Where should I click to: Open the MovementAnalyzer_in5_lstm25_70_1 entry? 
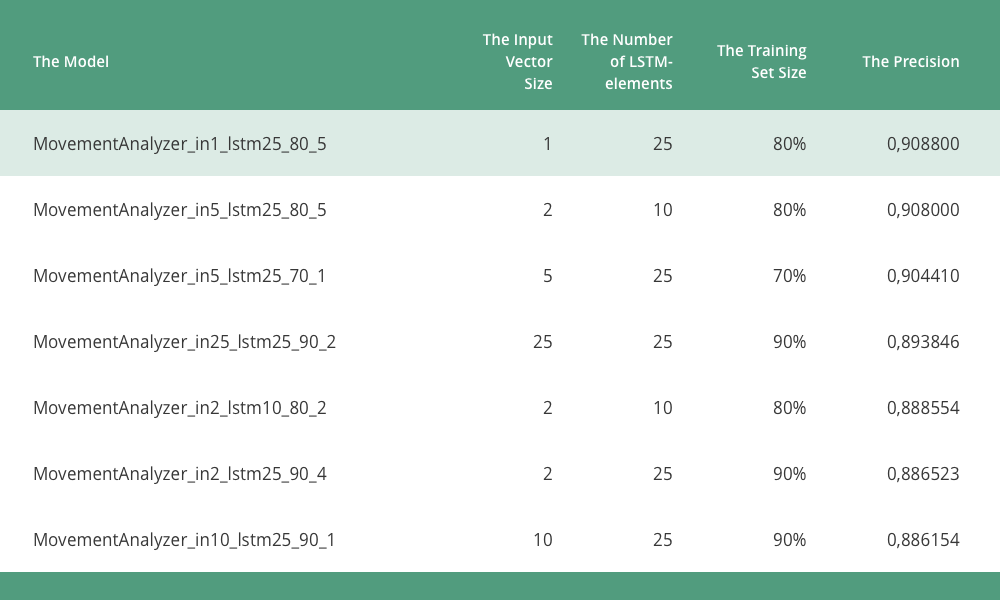(x=180, y=276)
